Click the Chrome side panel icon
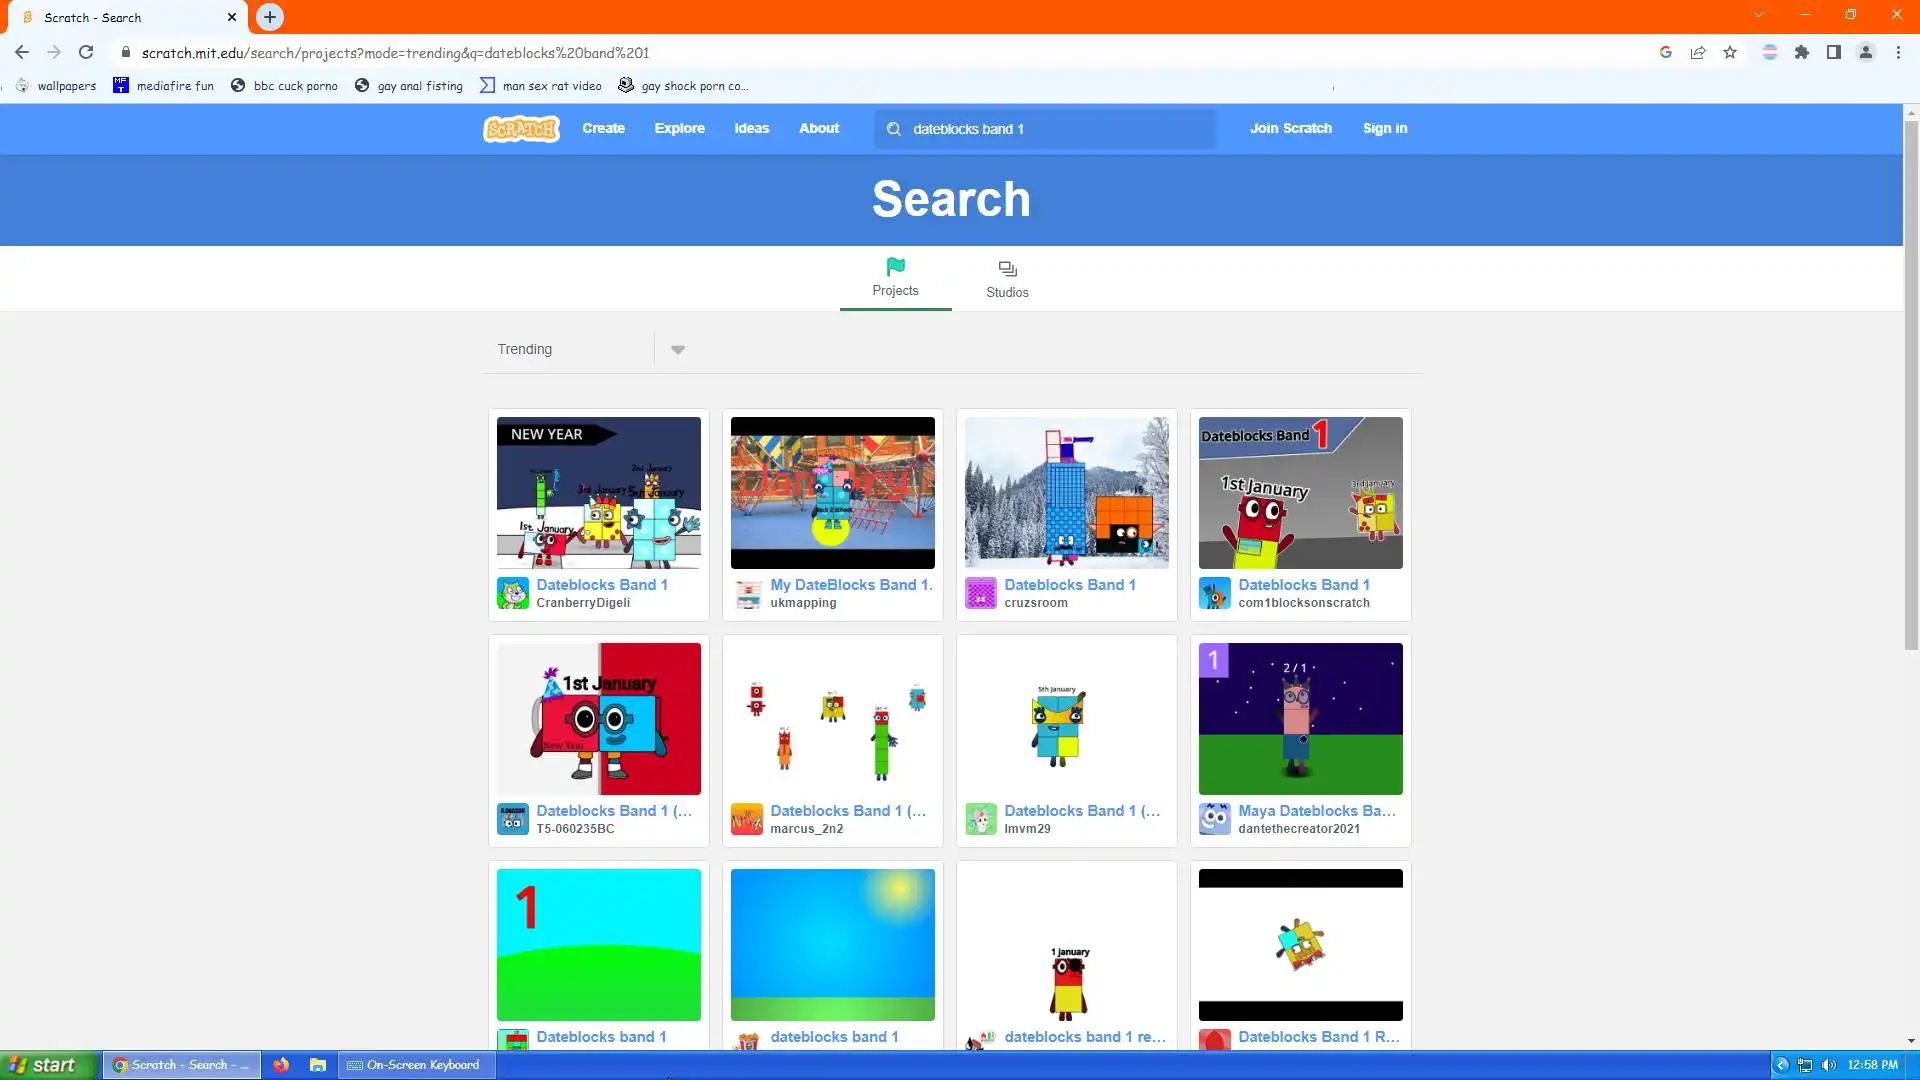Screen dimensions: 1920x1080 point(1834,53)
